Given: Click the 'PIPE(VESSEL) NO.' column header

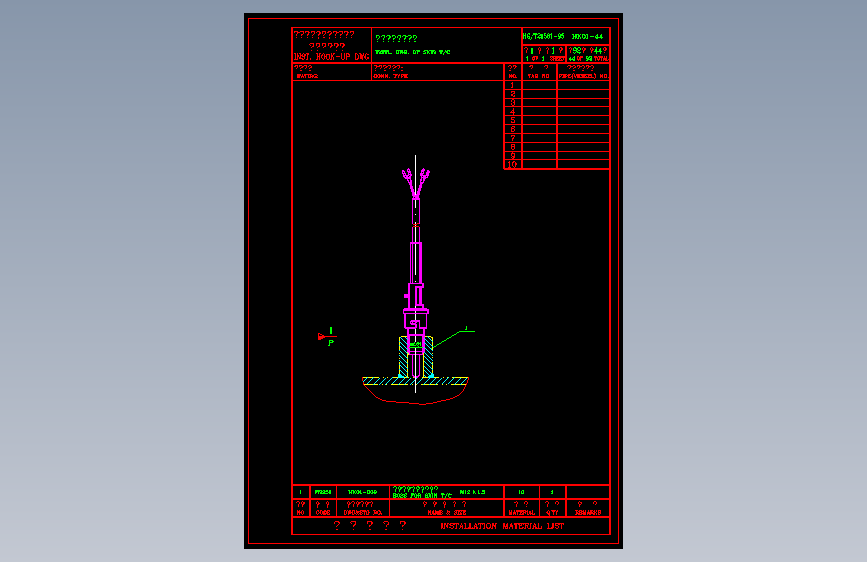Looking at the screenshot, I should click(583, 76).
